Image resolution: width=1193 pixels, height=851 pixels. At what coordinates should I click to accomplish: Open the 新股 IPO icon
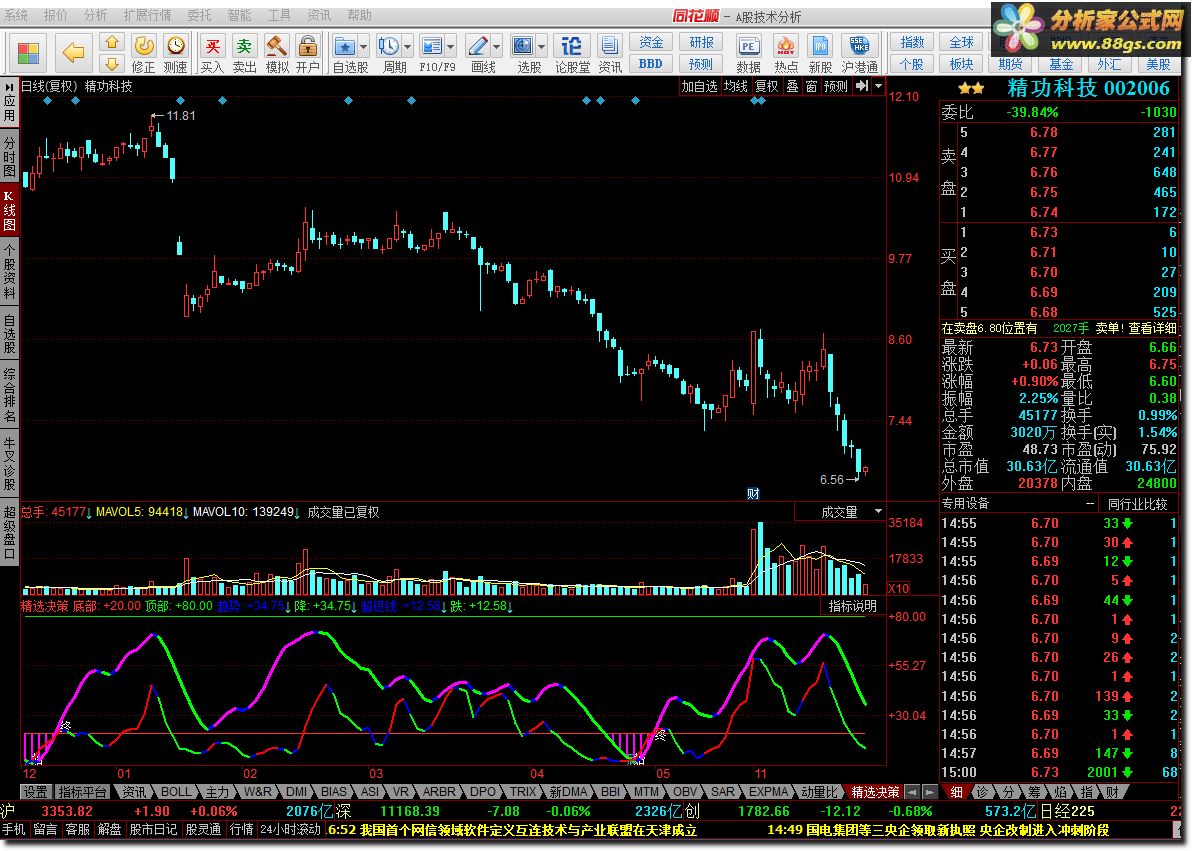[x=820, y=53]
